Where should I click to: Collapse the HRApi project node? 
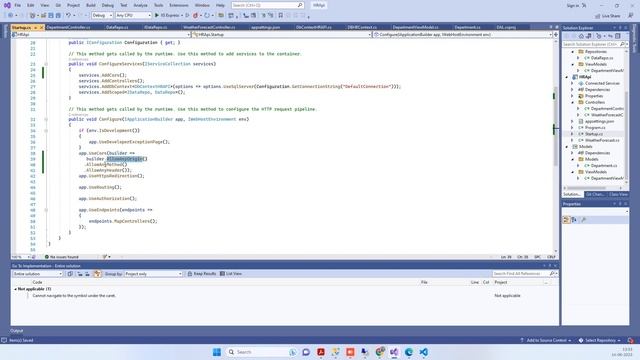pos(567,77)
